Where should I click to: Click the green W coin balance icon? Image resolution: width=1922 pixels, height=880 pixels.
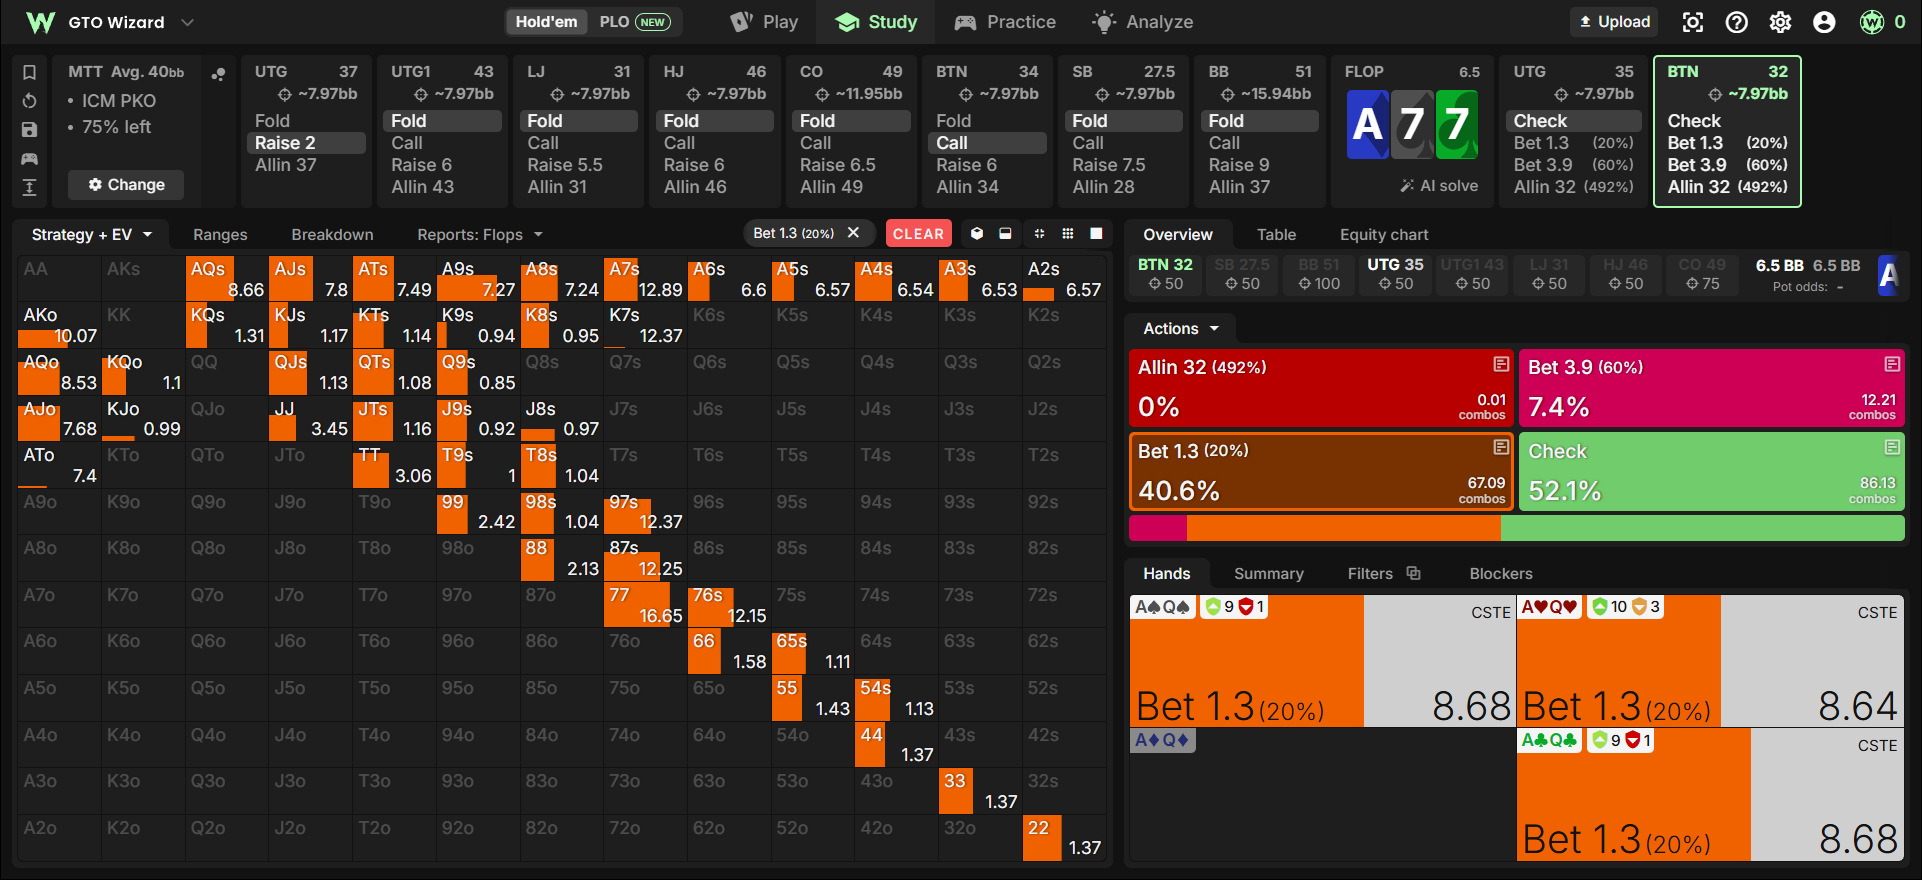[x=1872, y=22]
